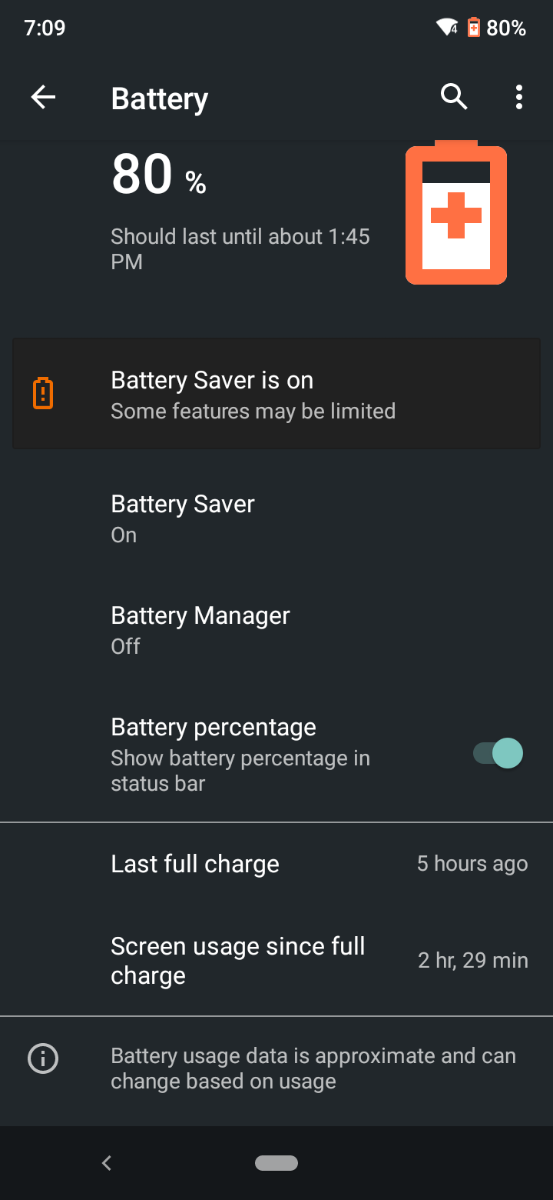
Task: Tap the back arrow icon
Action: 43,97
